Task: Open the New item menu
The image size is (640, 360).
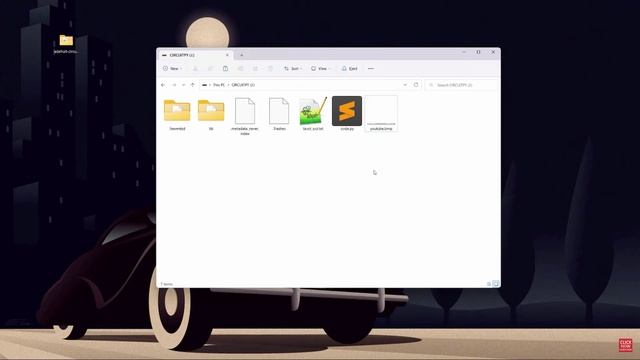Action: (x=172, y=69)
